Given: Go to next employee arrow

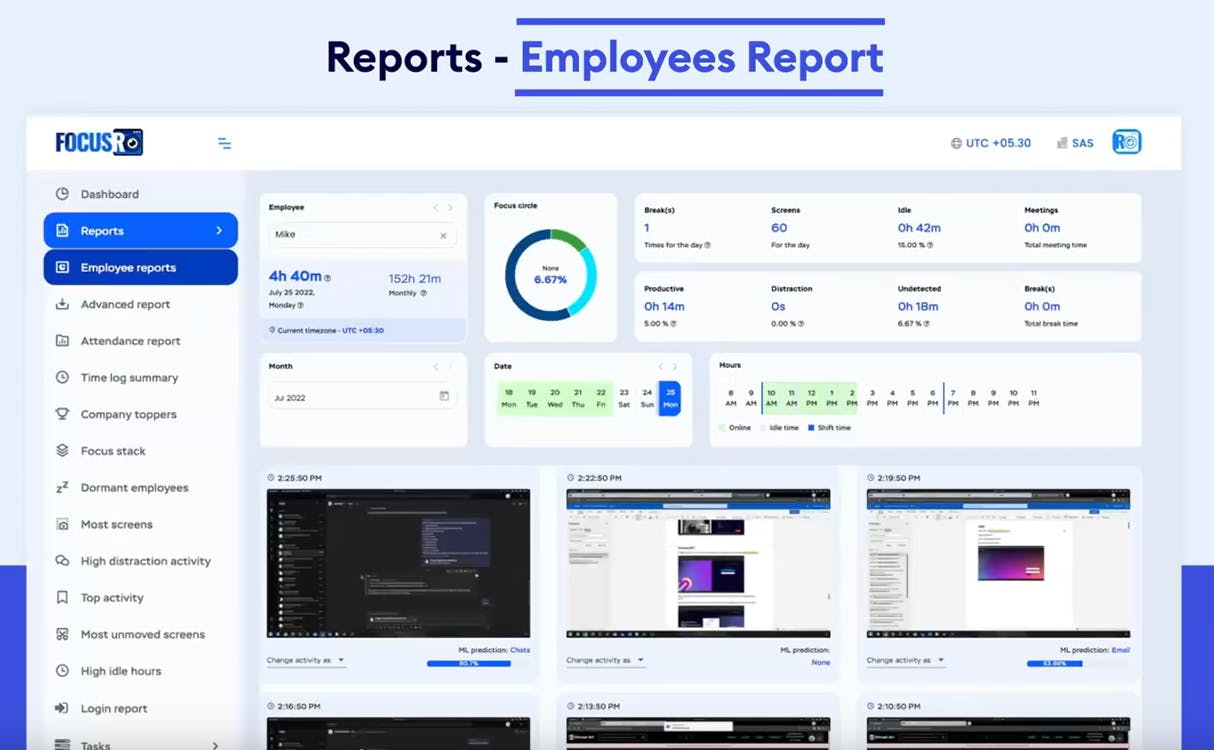Looking at the screenshot, I should tap(450, 208).
